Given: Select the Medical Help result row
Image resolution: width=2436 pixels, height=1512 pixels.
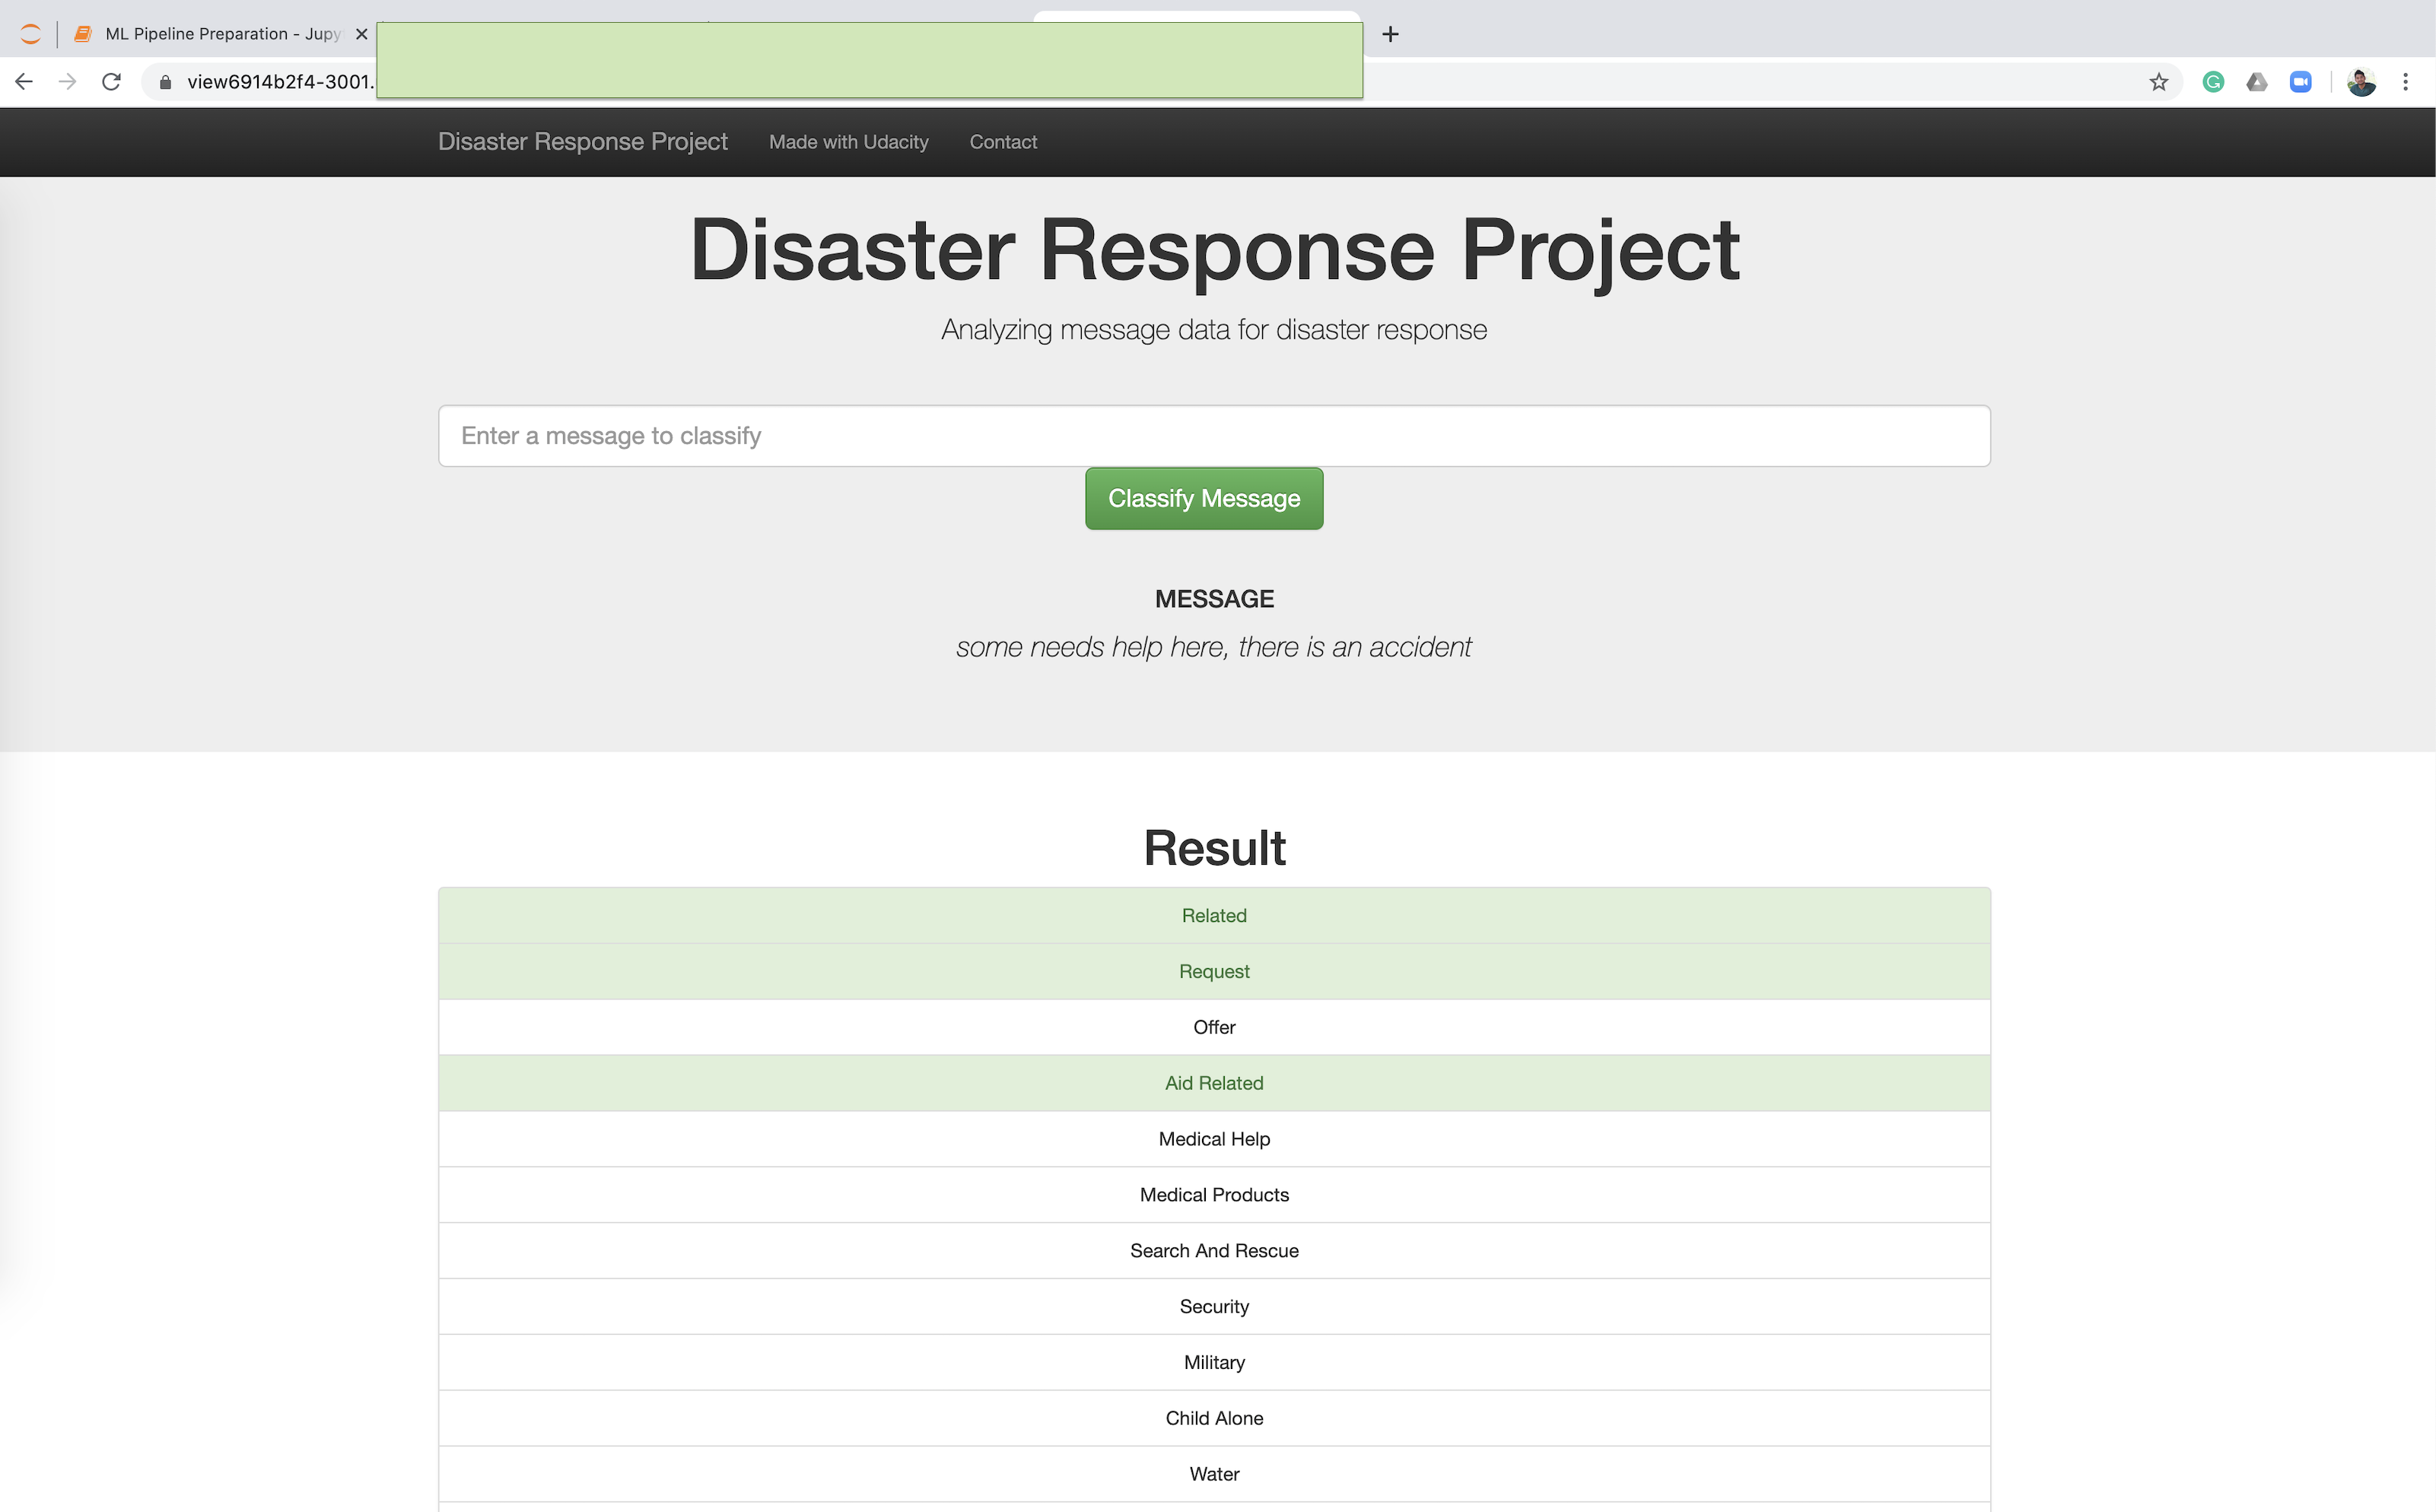Looking at the screenshot, I should (1214, 1139).
